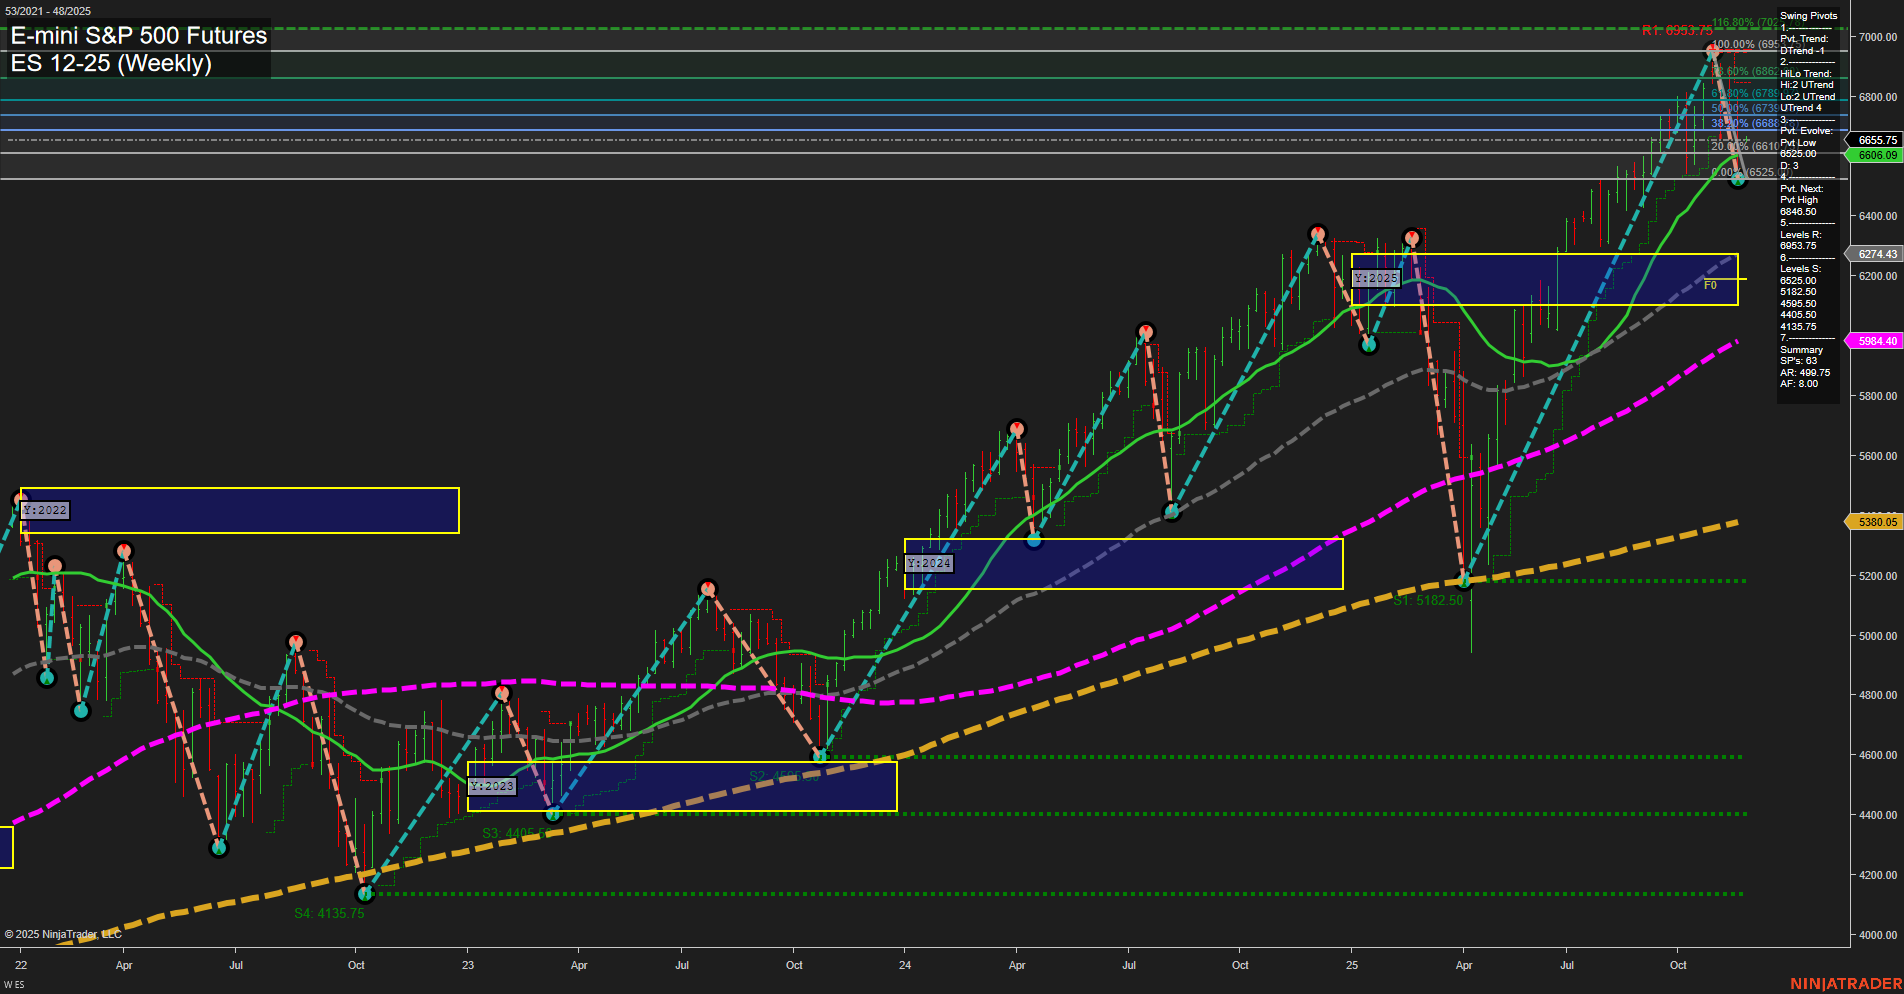This screenshot has width=1904, height=994.
Task: Click the teal pivot dot near Apr 2025 low
Action: 1465,578
